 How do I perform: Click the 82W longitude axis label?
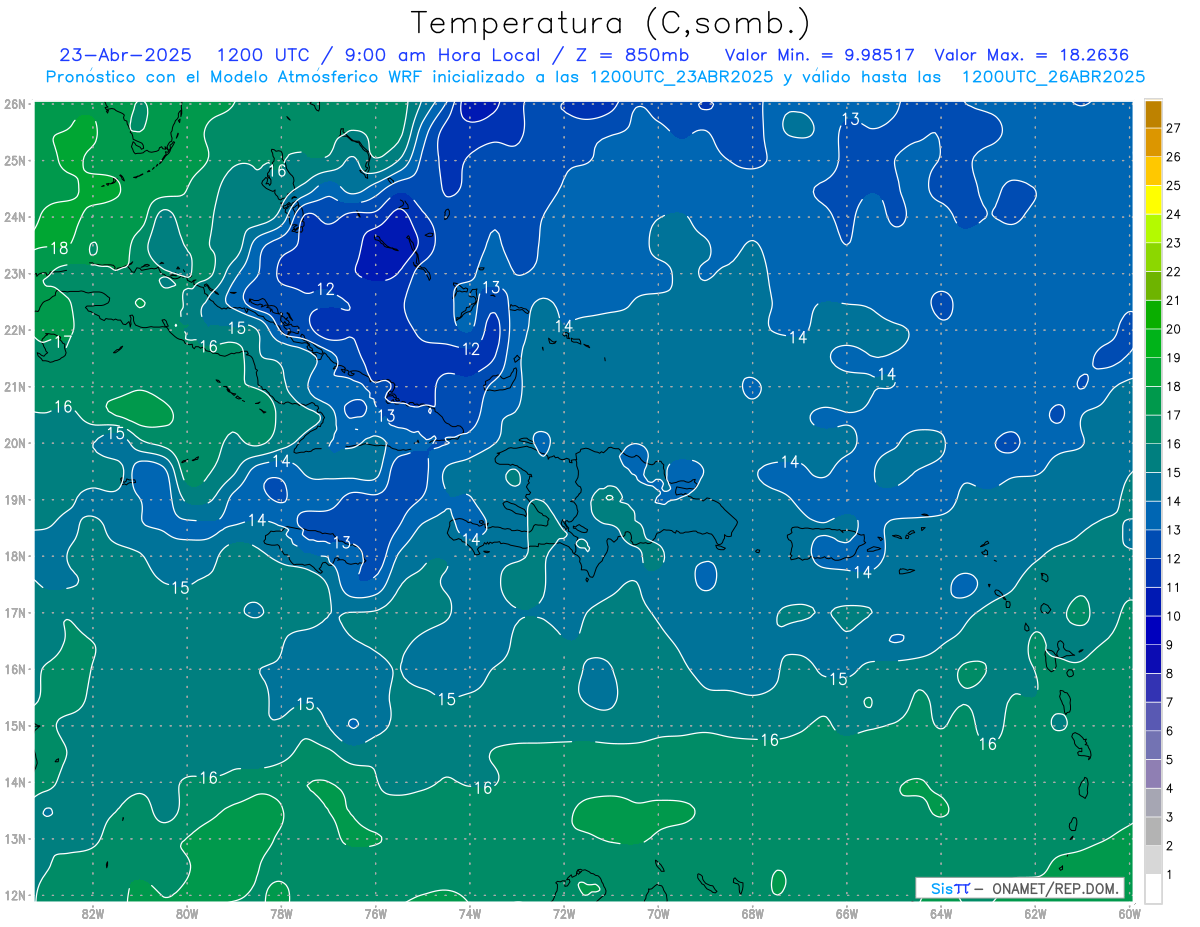93,913
